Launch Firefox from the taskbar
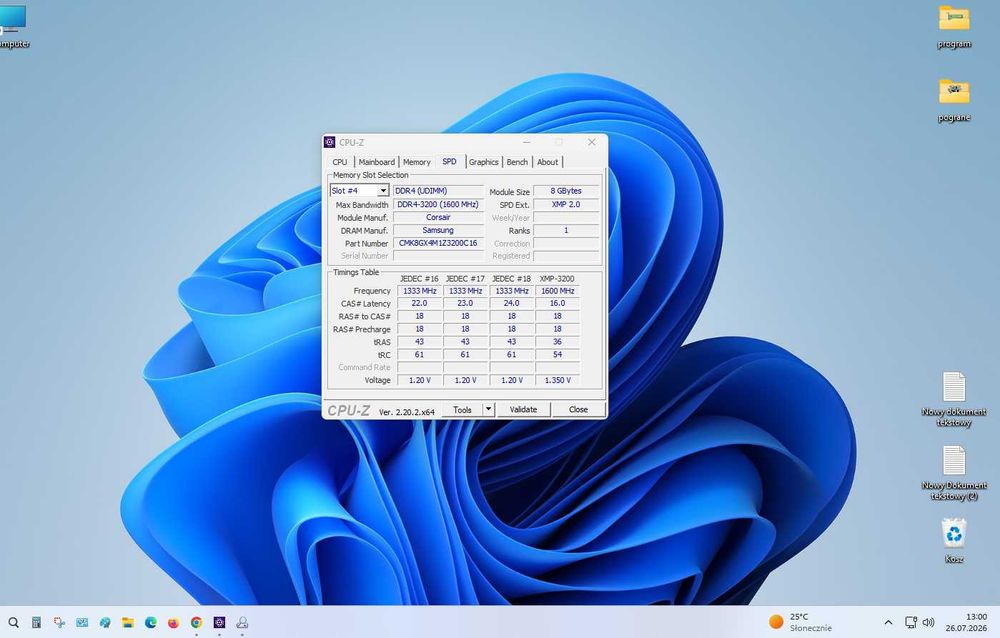Viewport: 1000px width, 638px height. coord(173,623)
